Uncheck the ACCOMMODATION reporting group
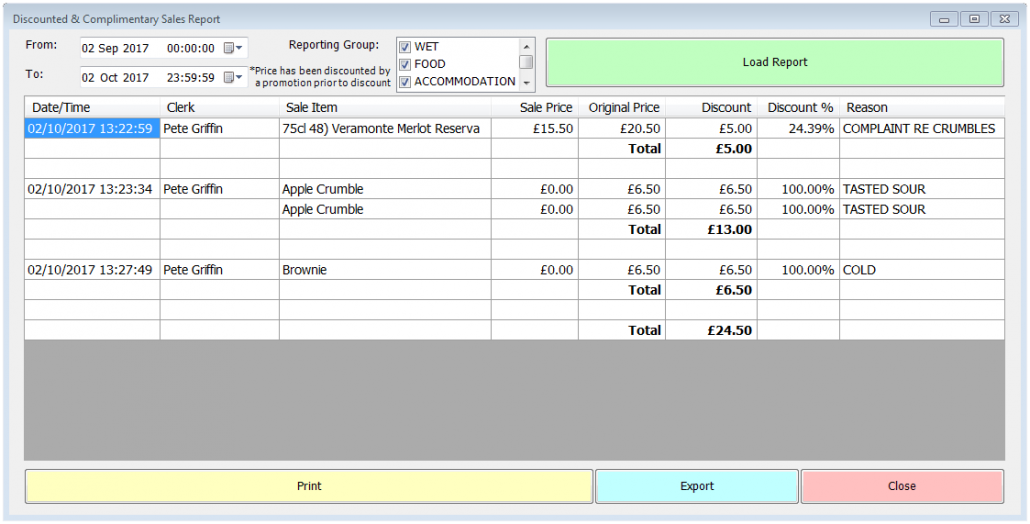The image size is (1030, 524). click(405, 82)
